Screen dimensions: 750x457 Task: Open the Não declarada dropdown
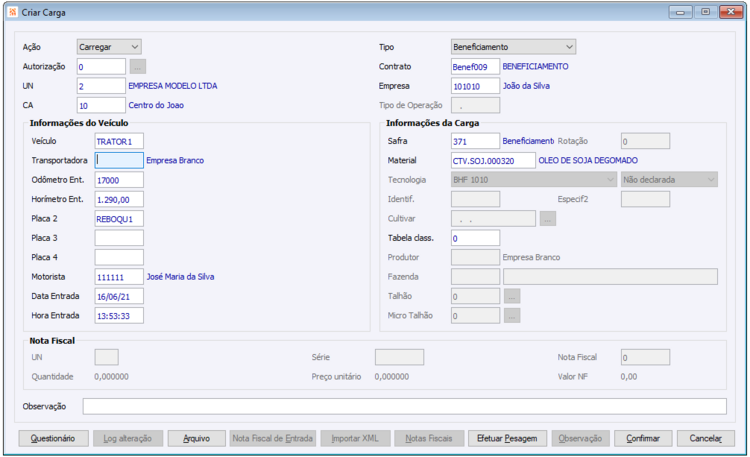pos(669,180)
